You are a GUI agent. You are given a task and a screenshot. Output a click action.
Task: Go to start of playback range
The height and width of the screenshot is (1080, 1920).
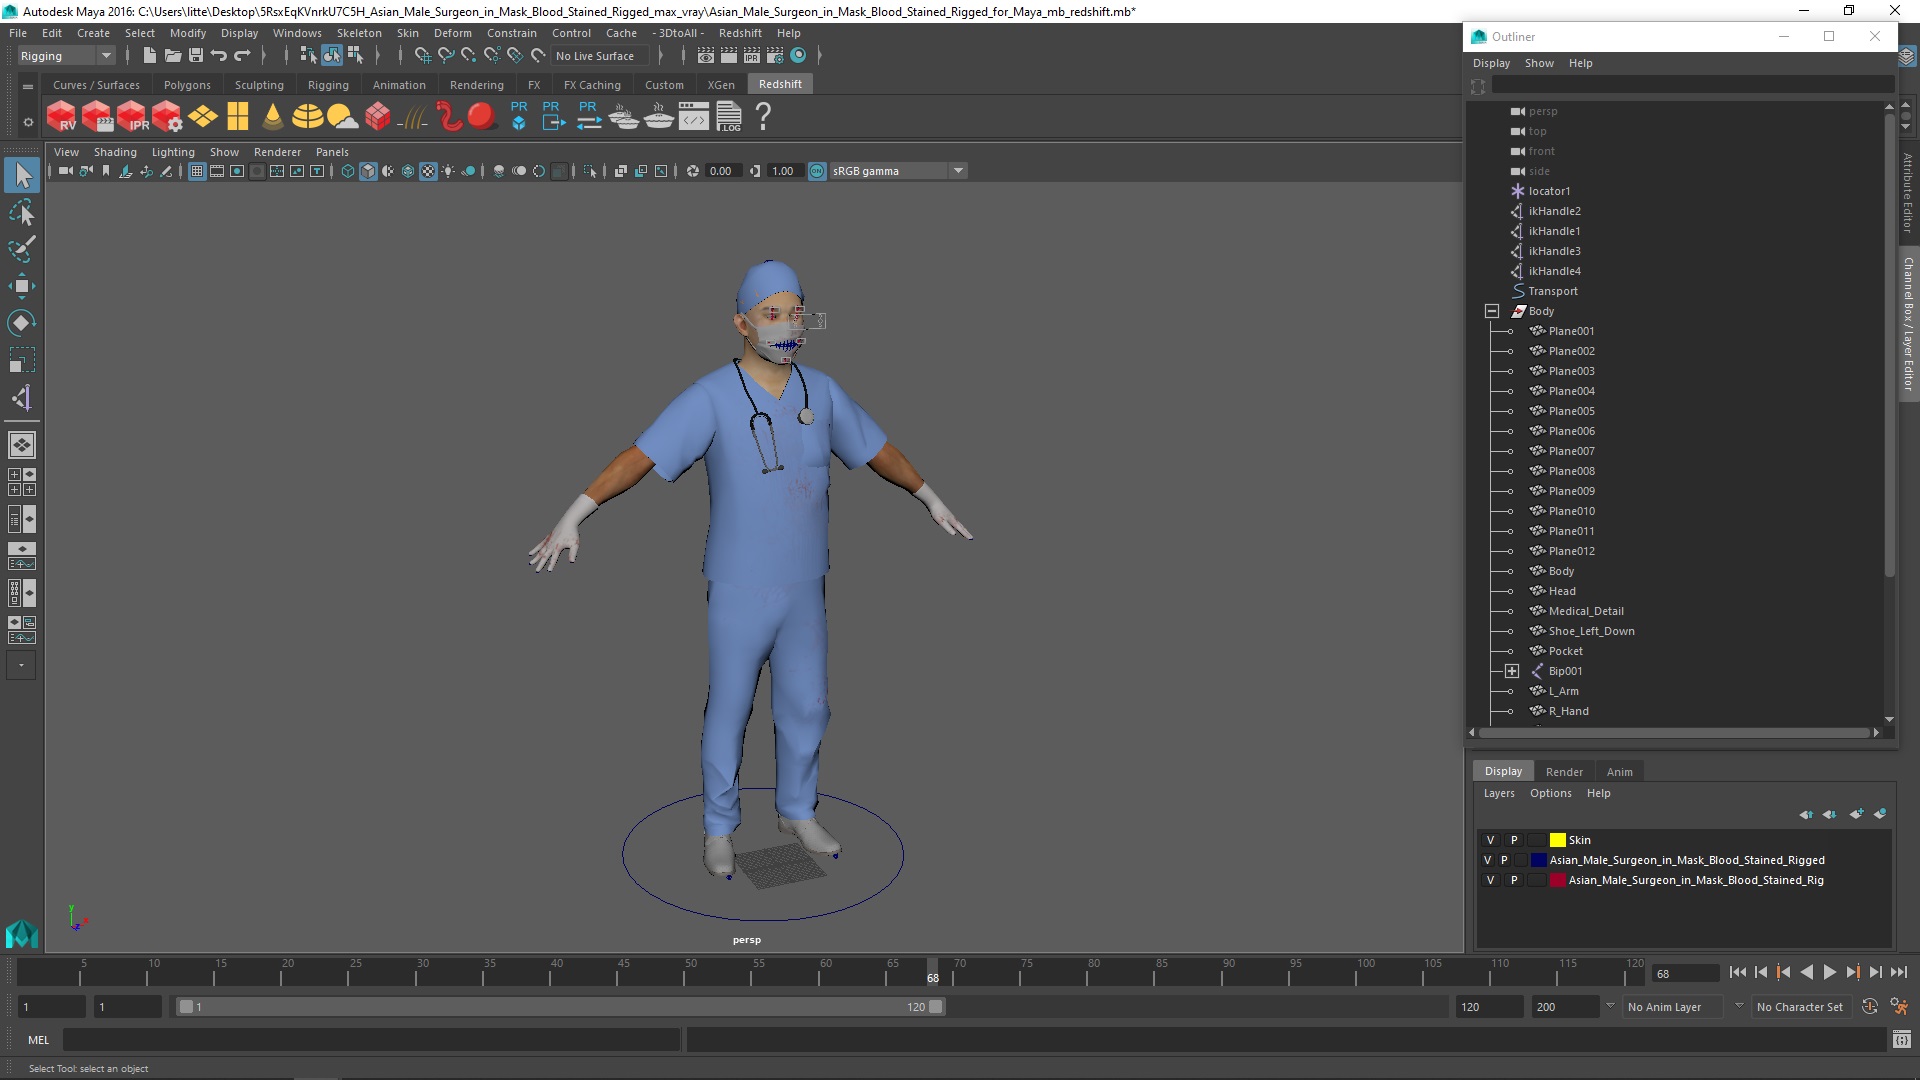[1737, 972]
